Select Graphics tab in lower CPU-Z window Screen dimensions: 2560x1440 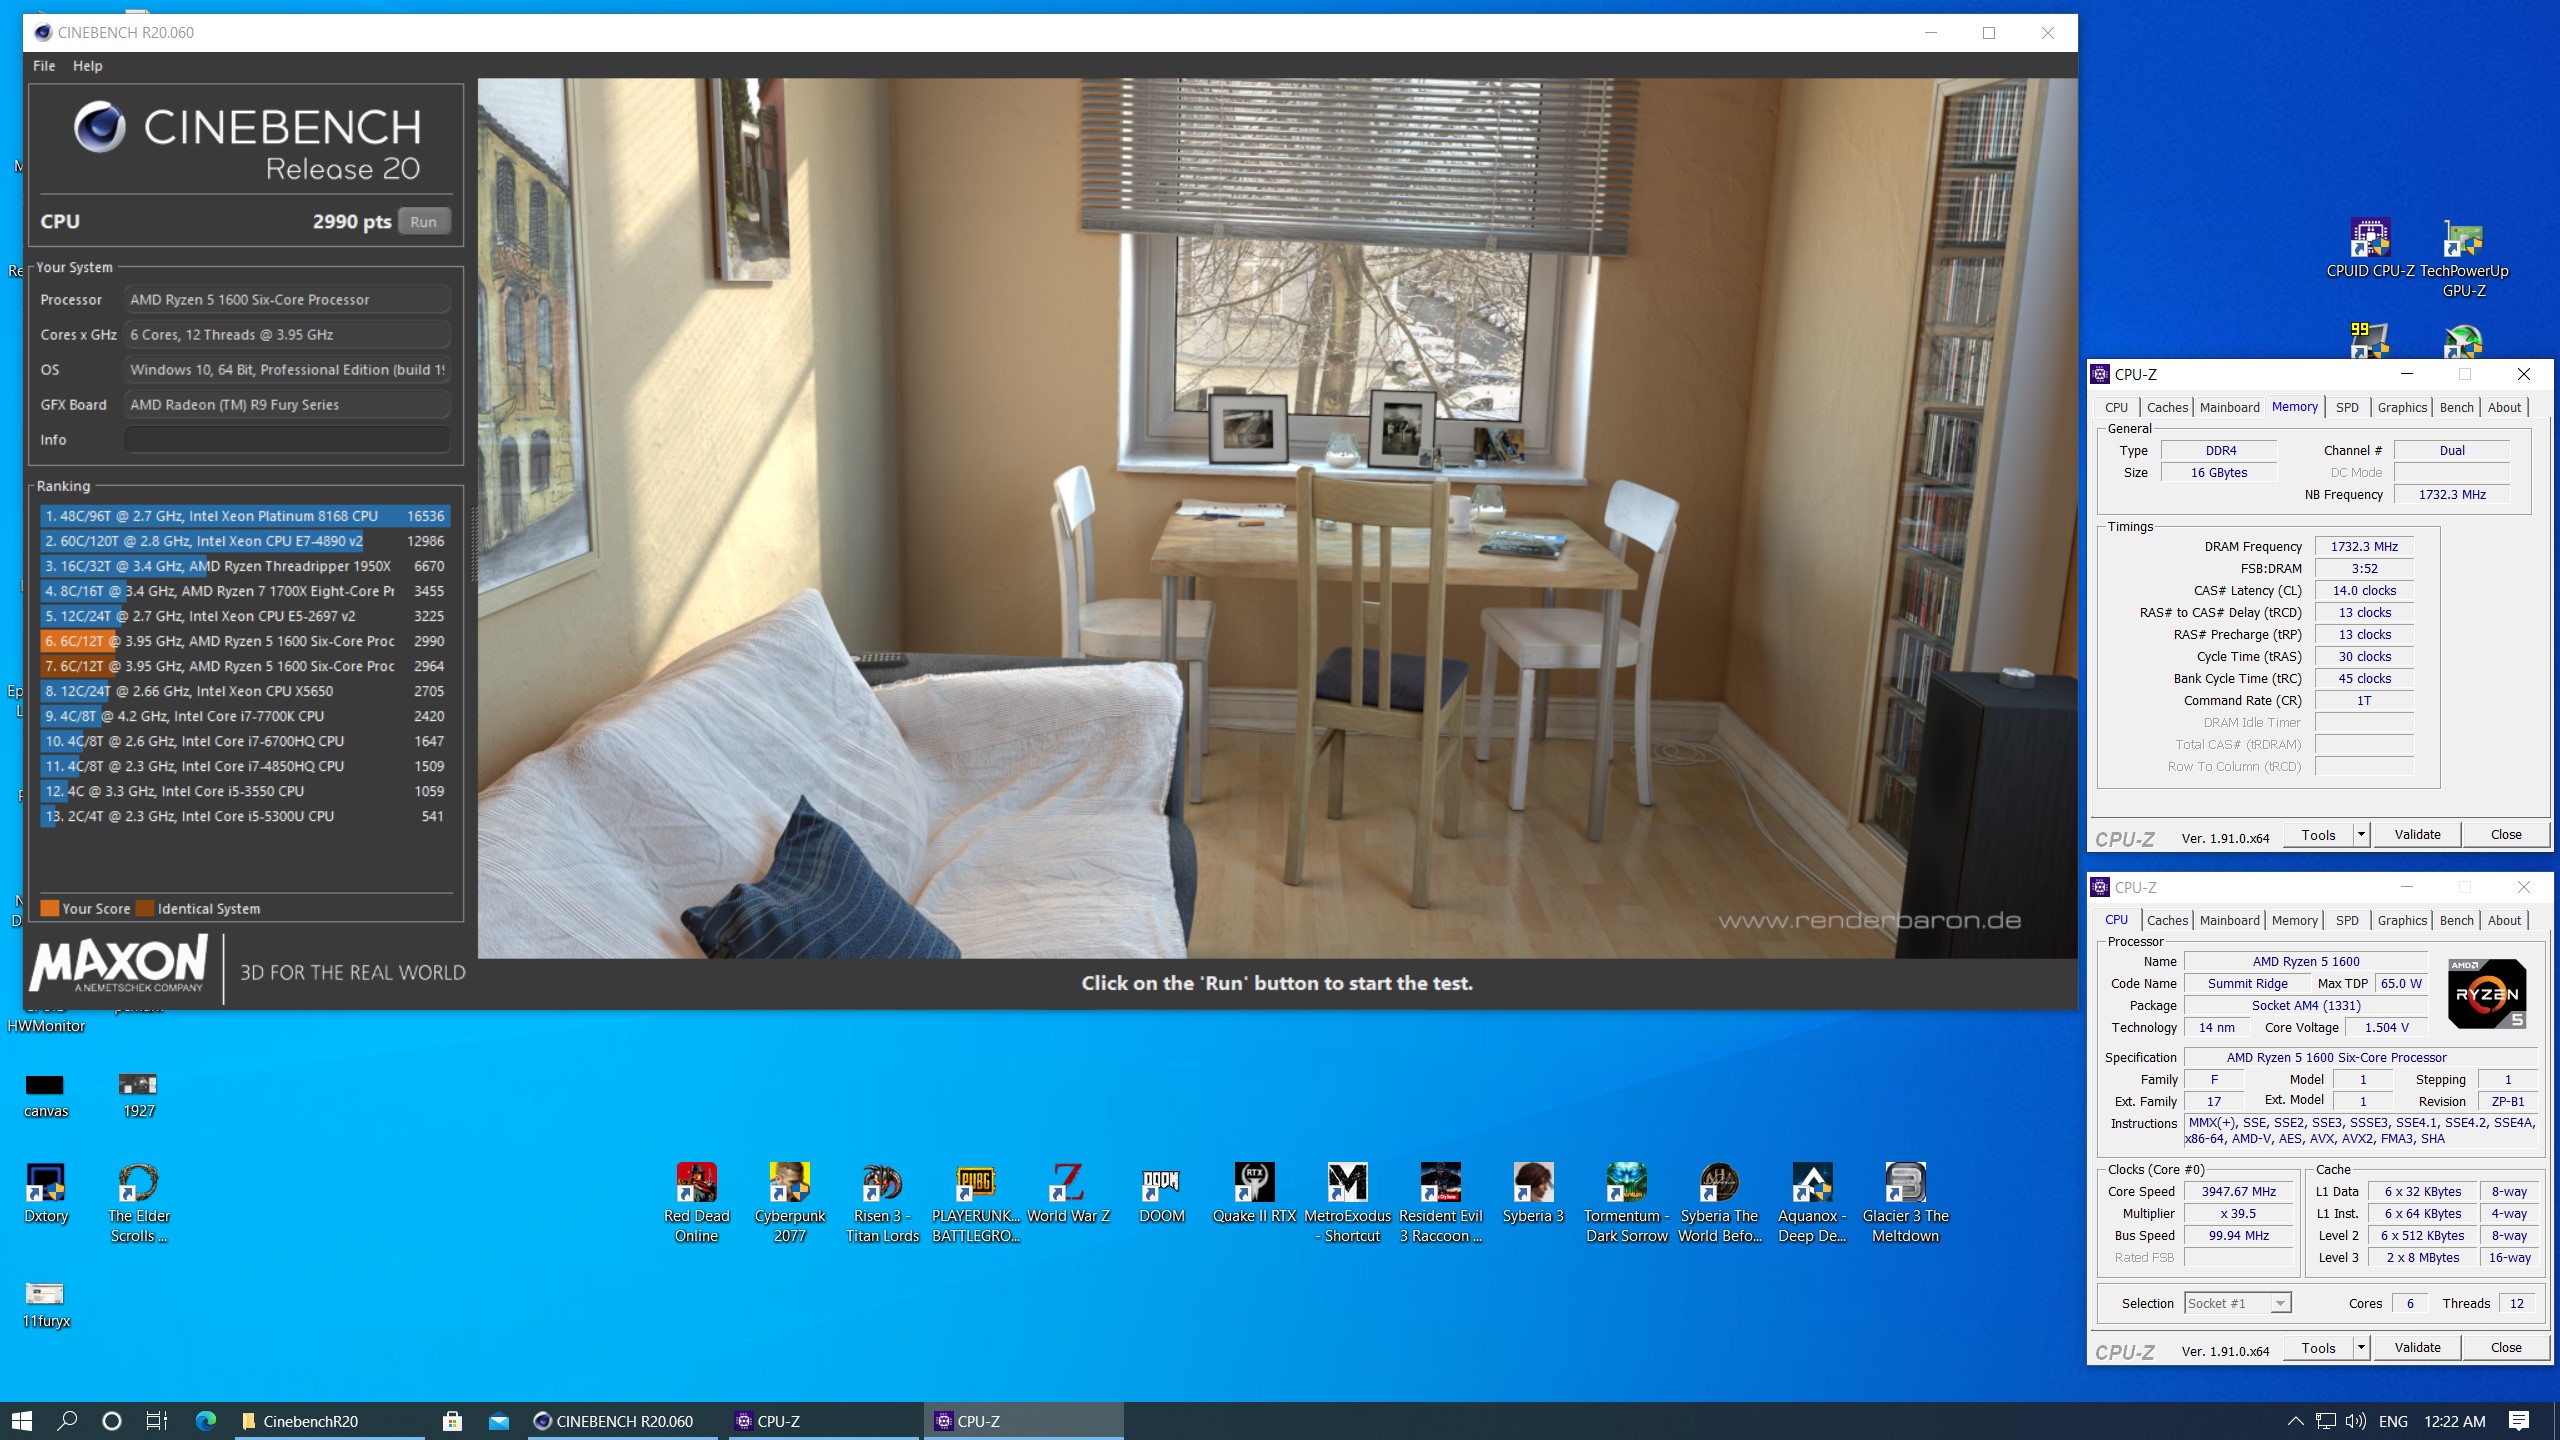coord(2401,920)
